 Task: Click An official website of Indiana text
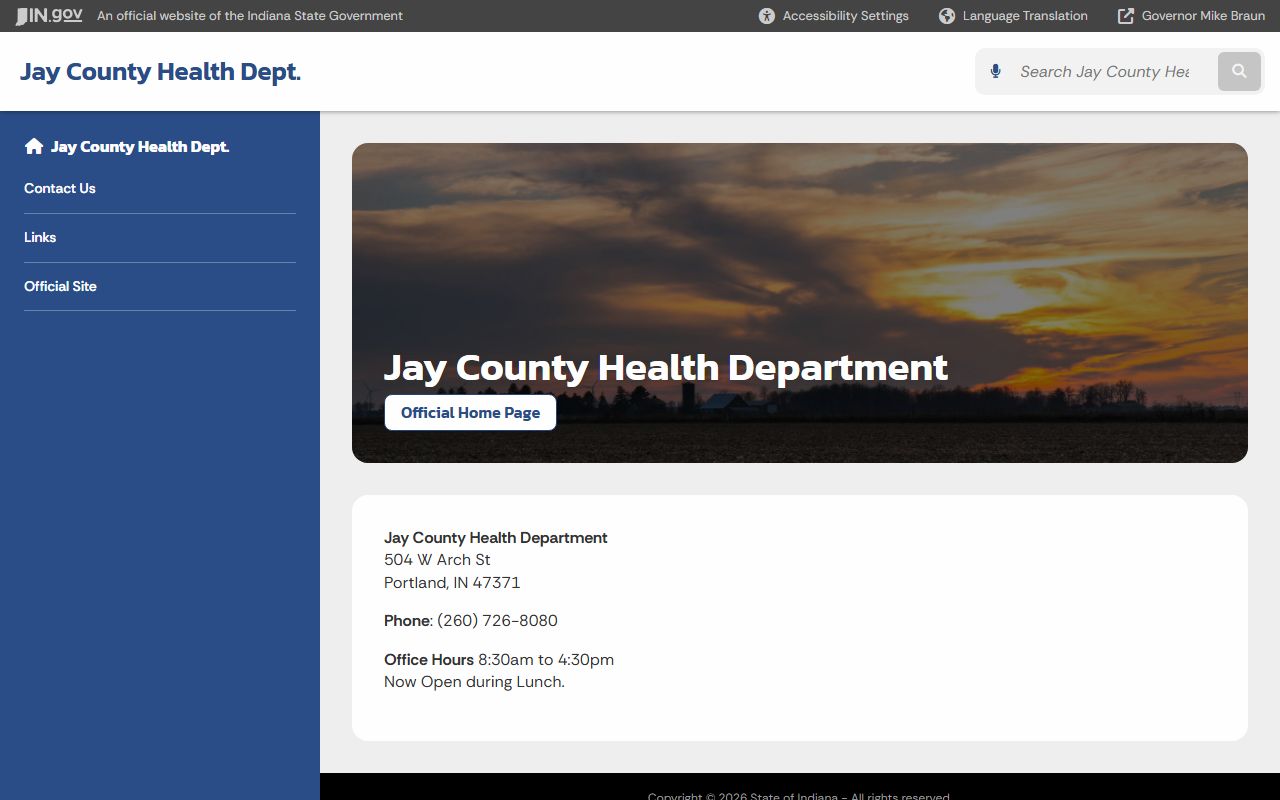[250, 16]
